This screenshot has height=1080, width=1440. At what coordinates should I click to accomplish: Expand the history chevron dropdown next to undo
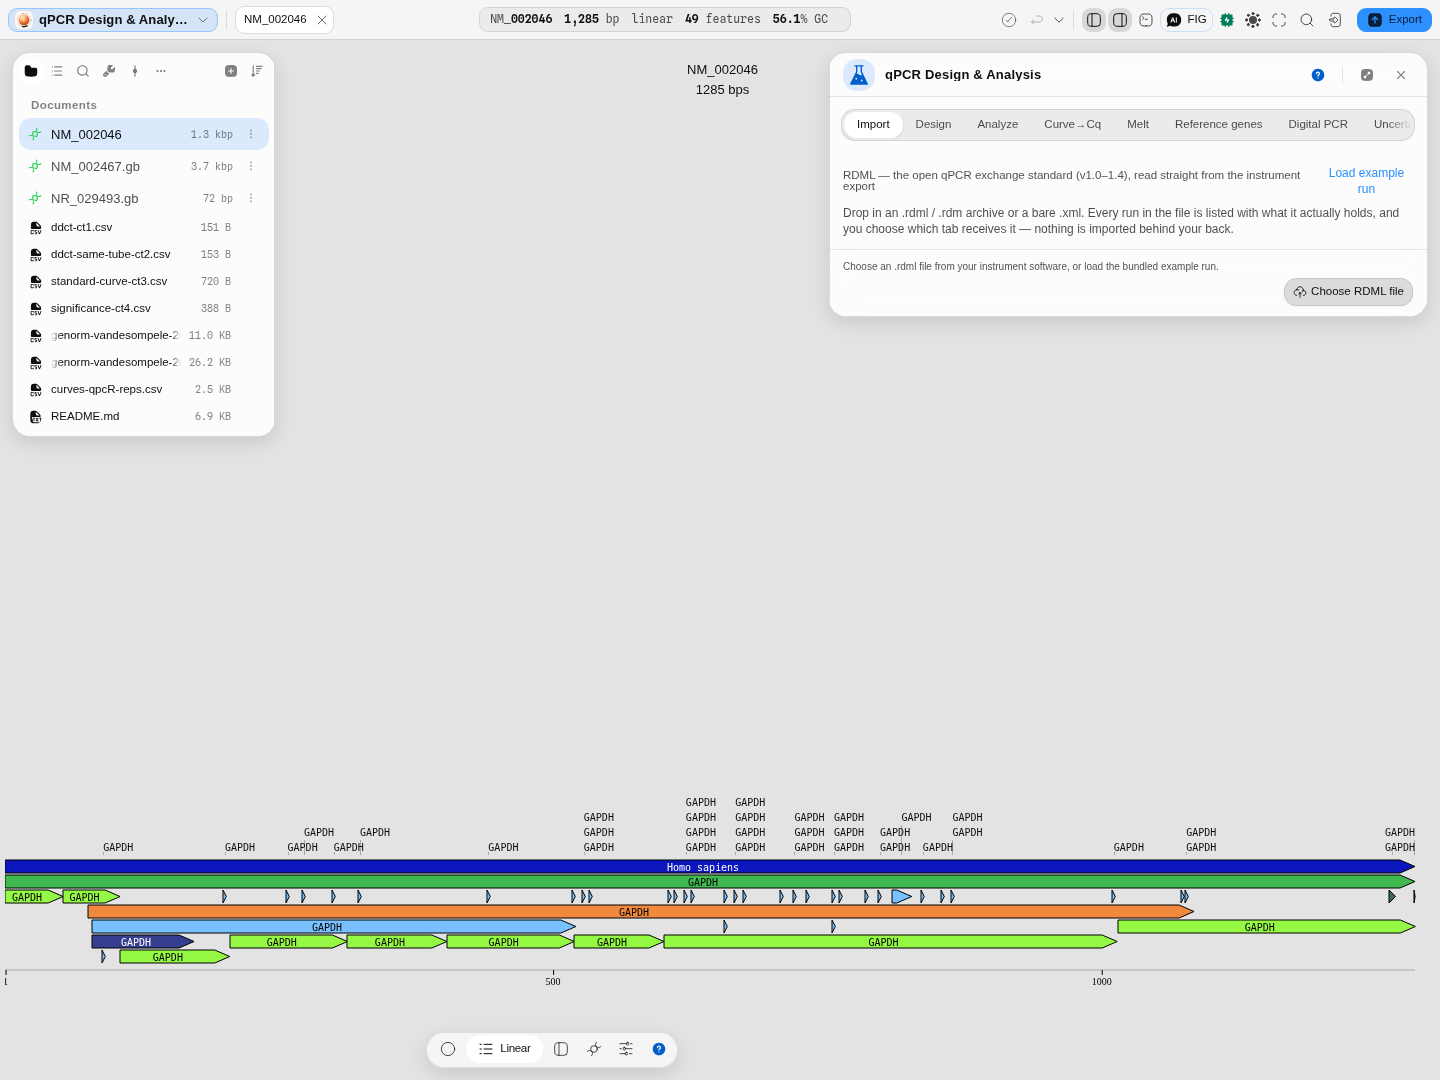(x=1059, y=20)
